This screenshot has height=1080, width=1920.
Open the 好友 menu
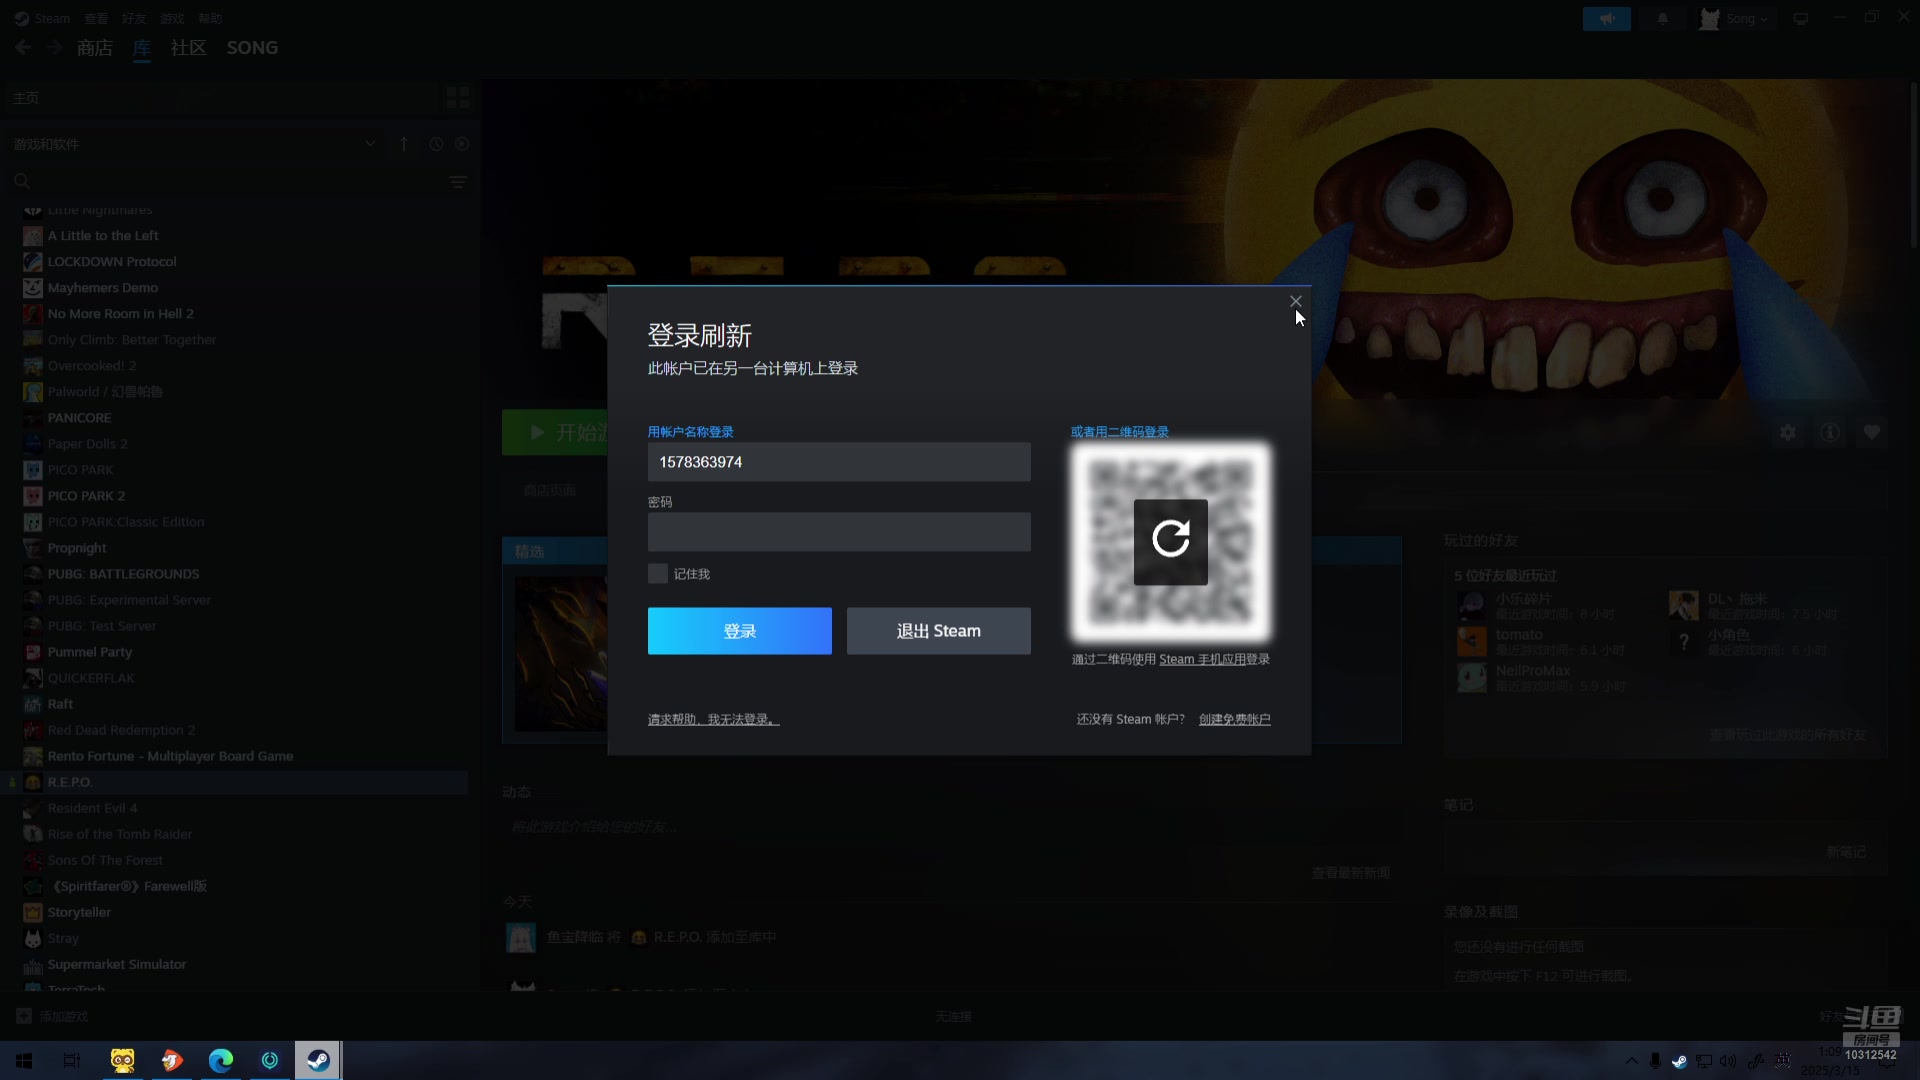pos(134,18)
